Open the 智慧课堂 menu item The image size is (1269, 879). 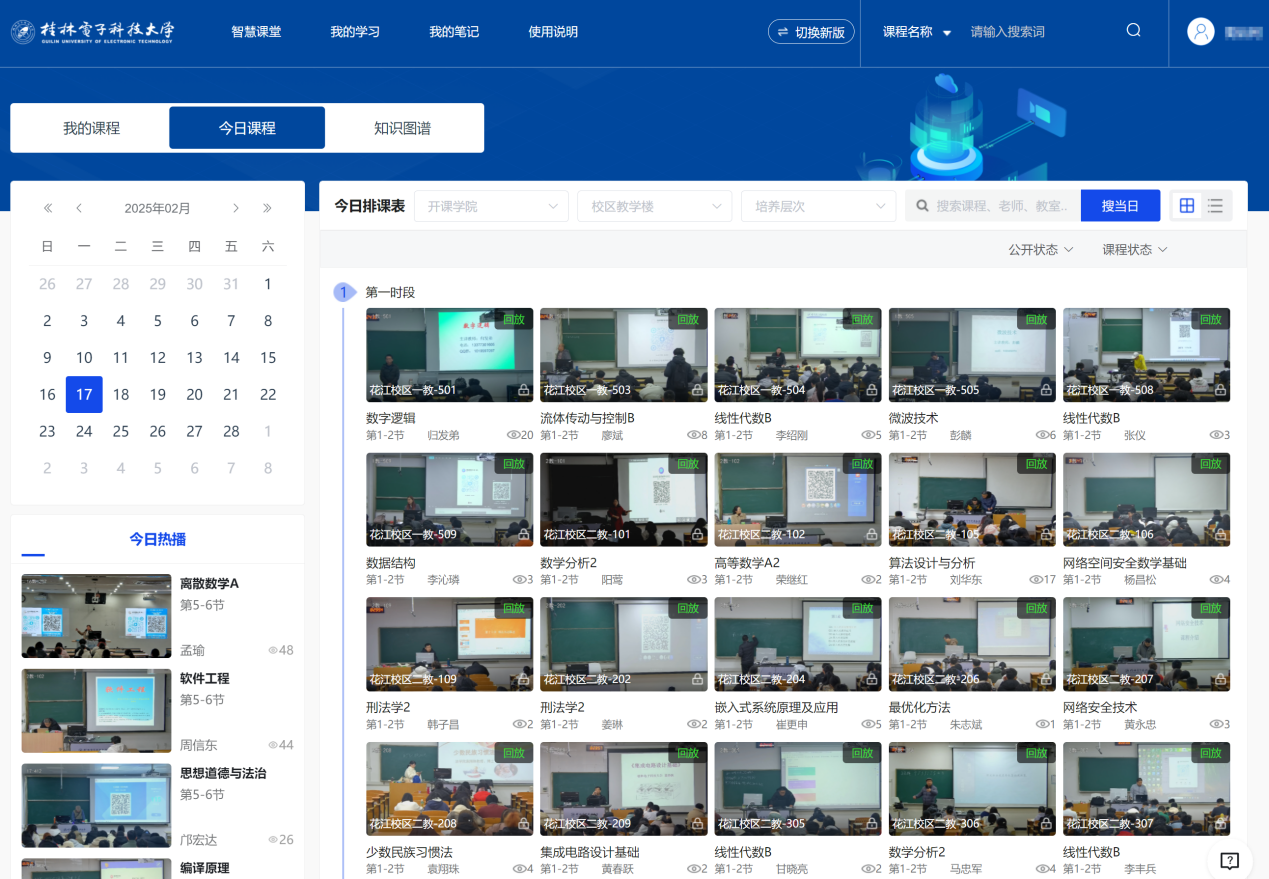tap(256, 32)
